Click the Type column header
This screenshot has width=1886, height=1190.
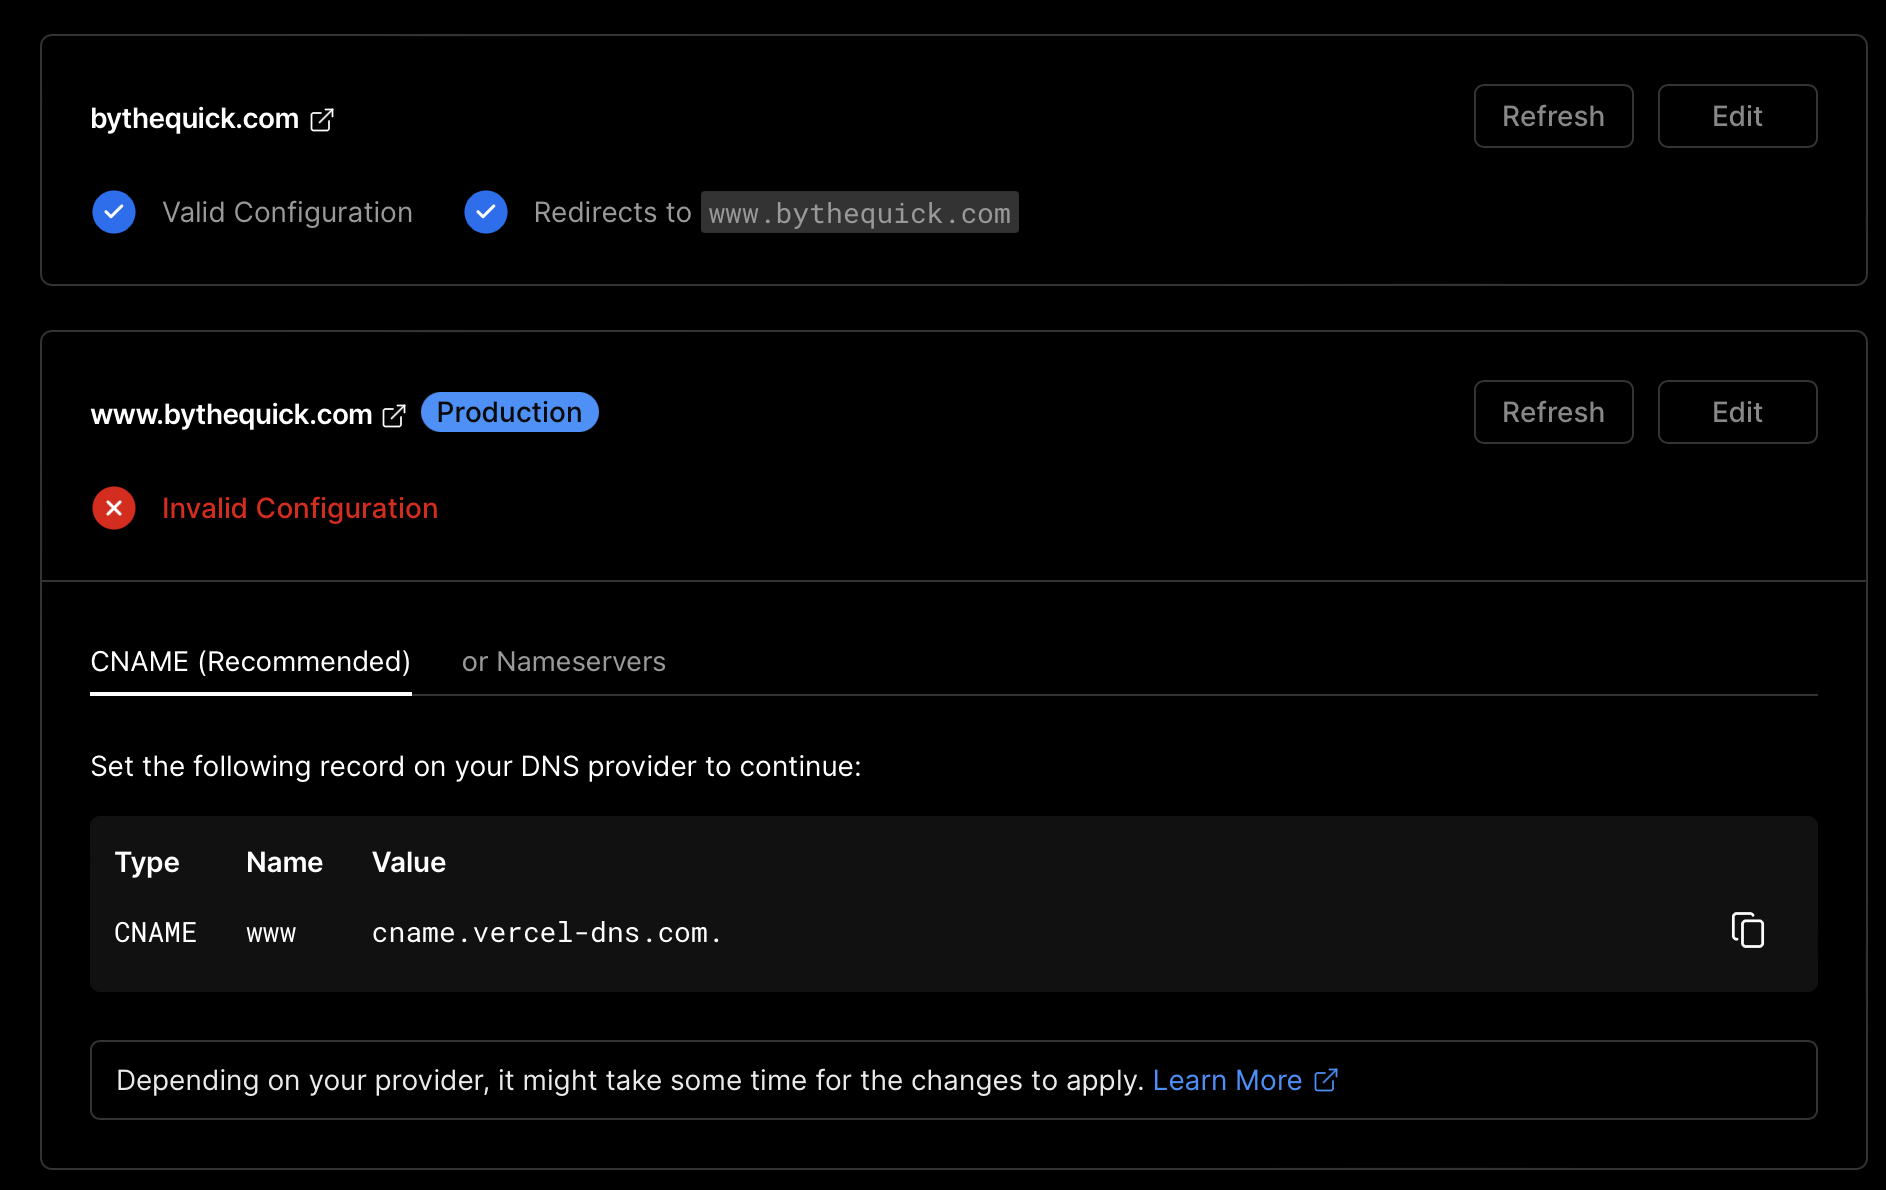pyautogui.click(x=147, y=862)
